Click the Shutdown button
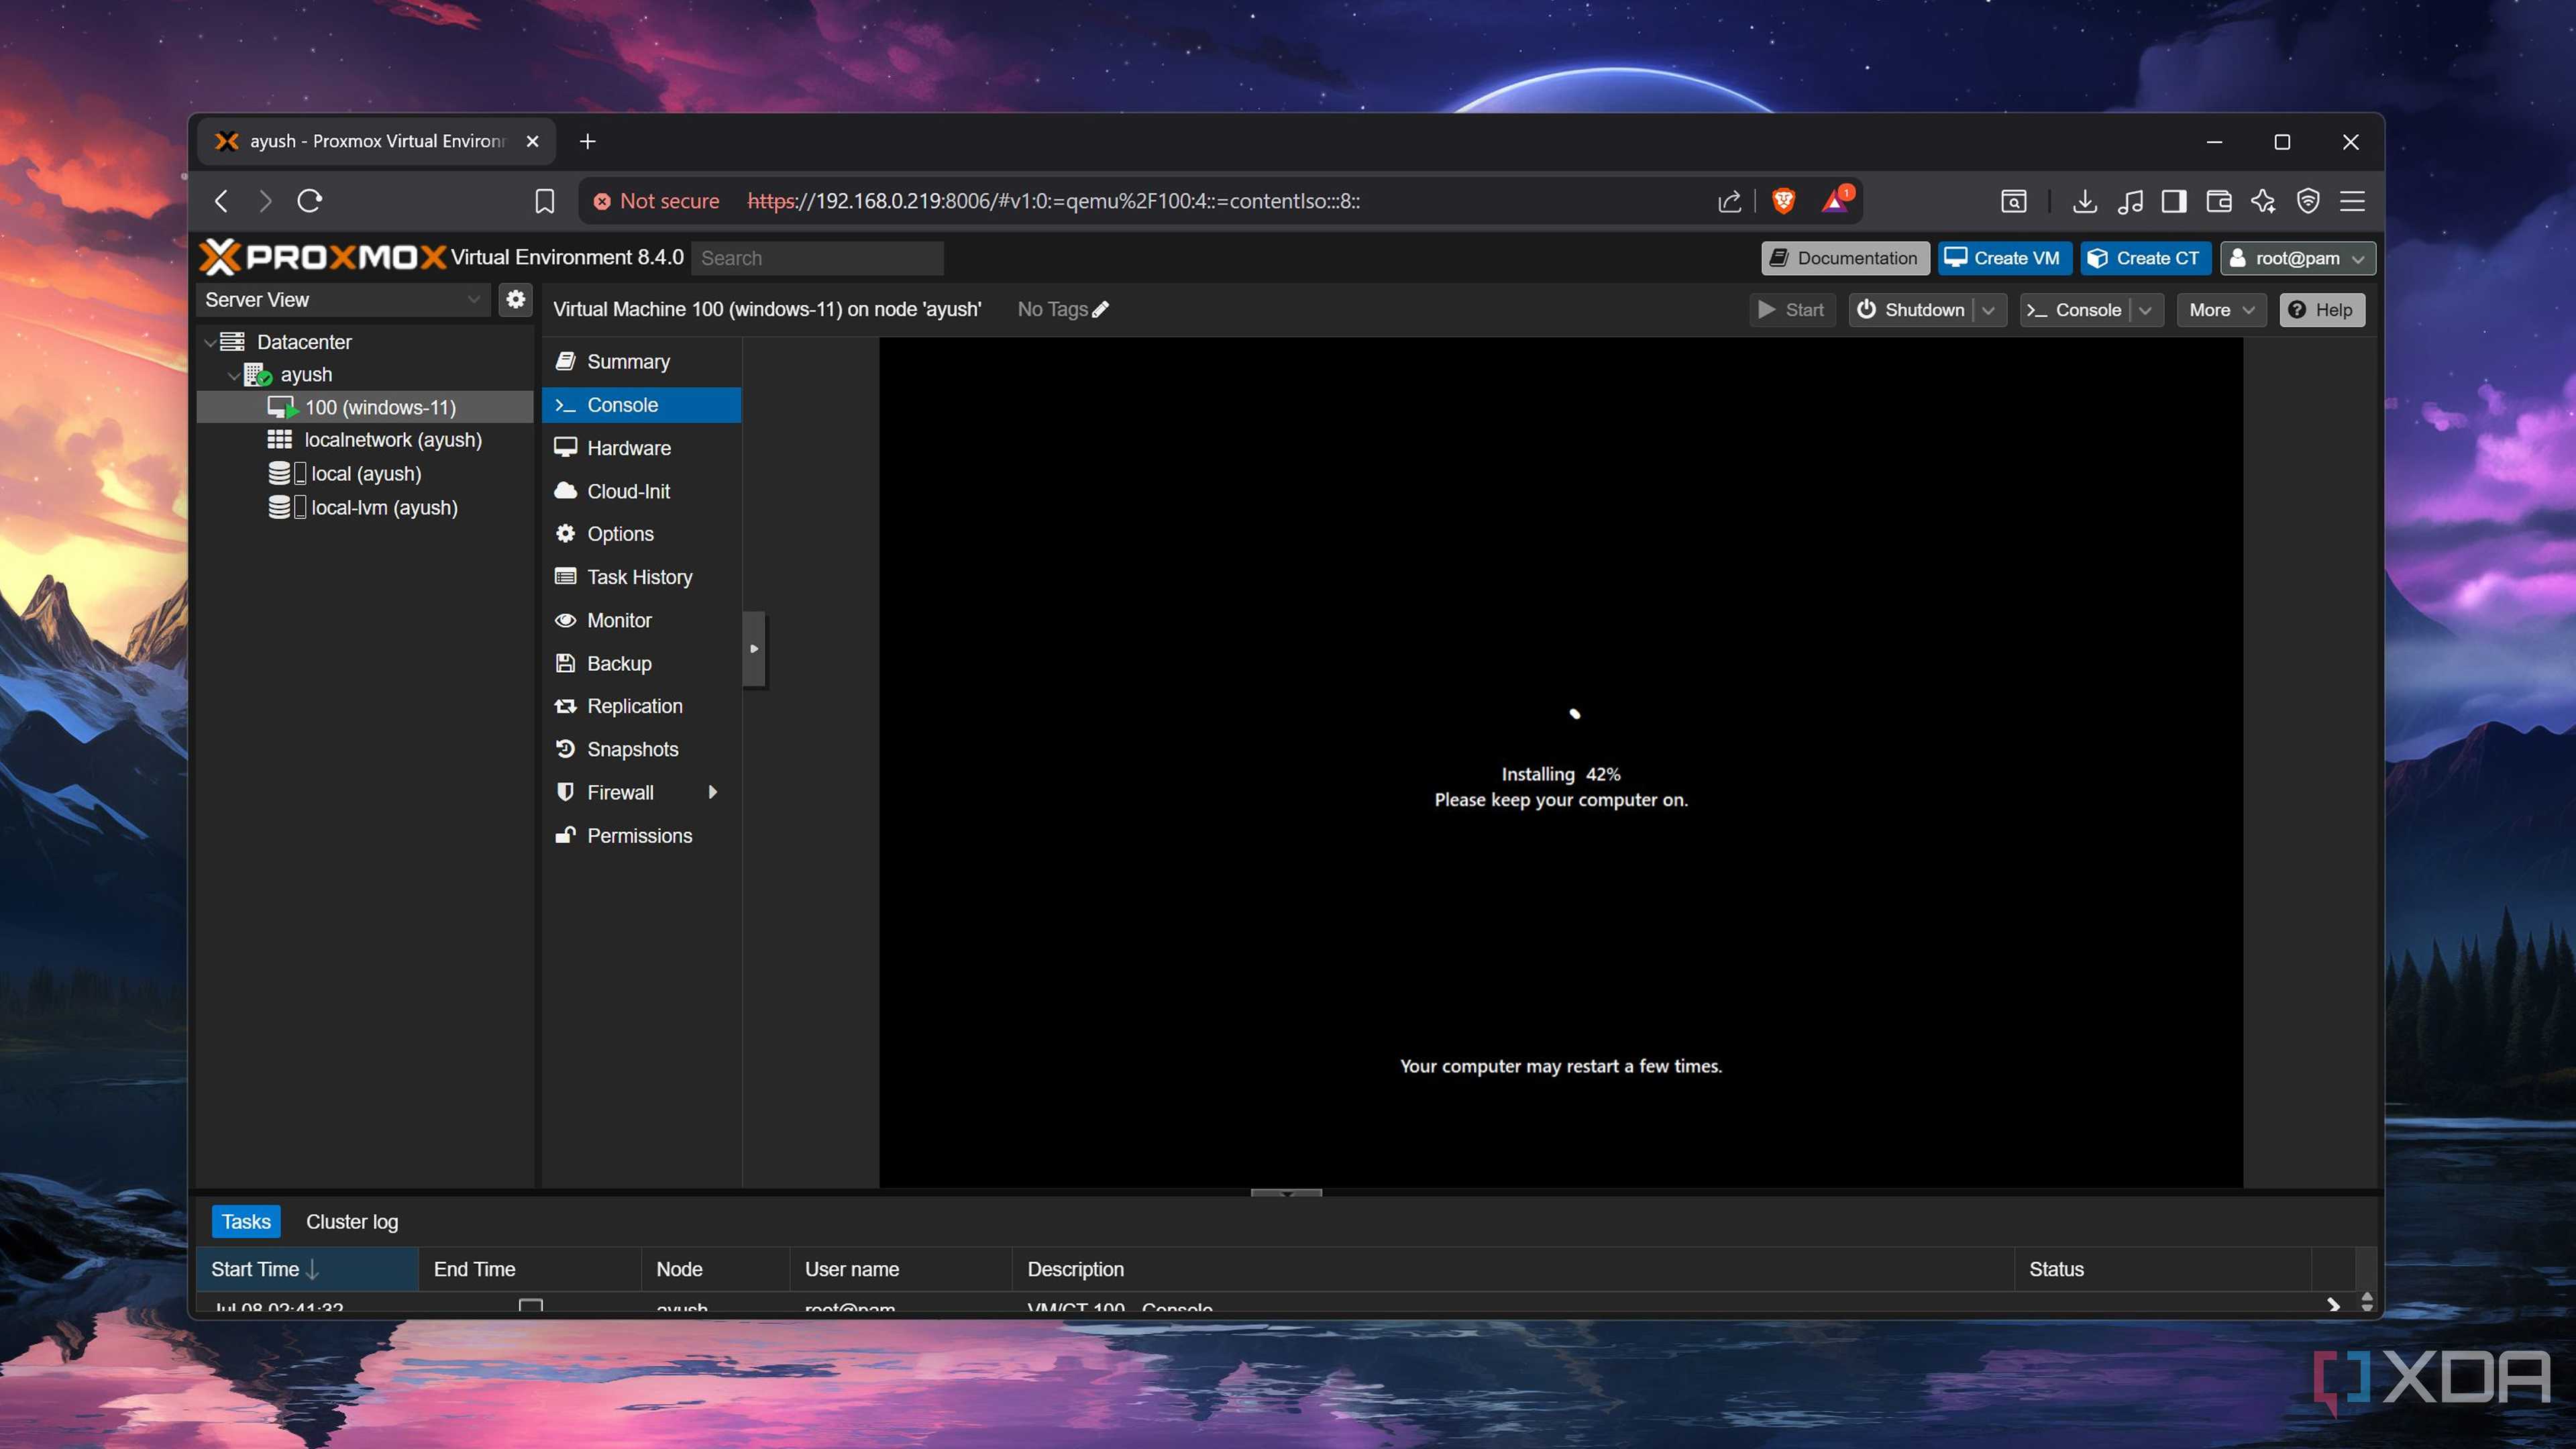Image resolution: width=2576 pixels, height=1449 pixels. 1912,310
